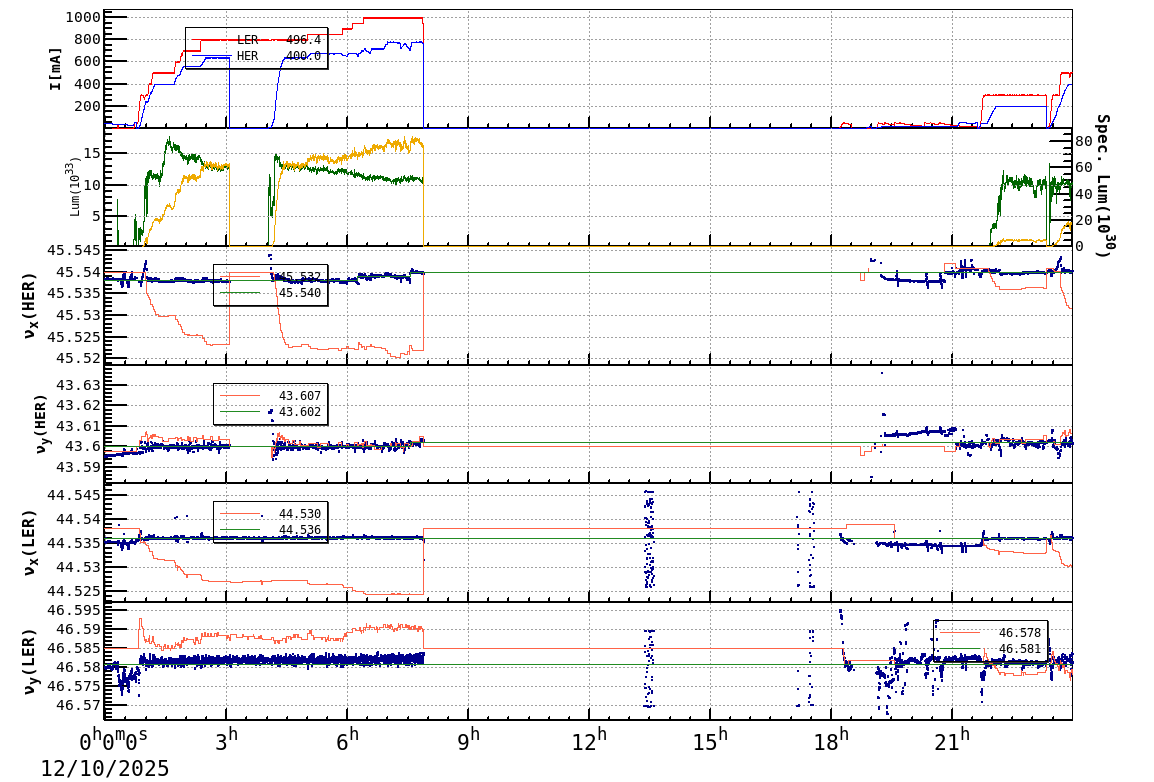Click the 60 tick on Spec. Lum axis

tap(1083, 167)
